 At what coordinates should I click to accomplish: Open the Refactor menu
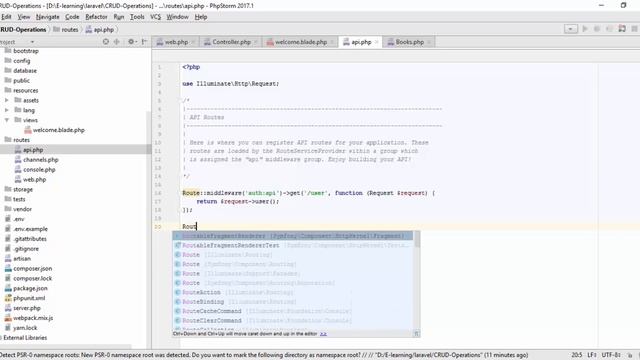point(96,17)
